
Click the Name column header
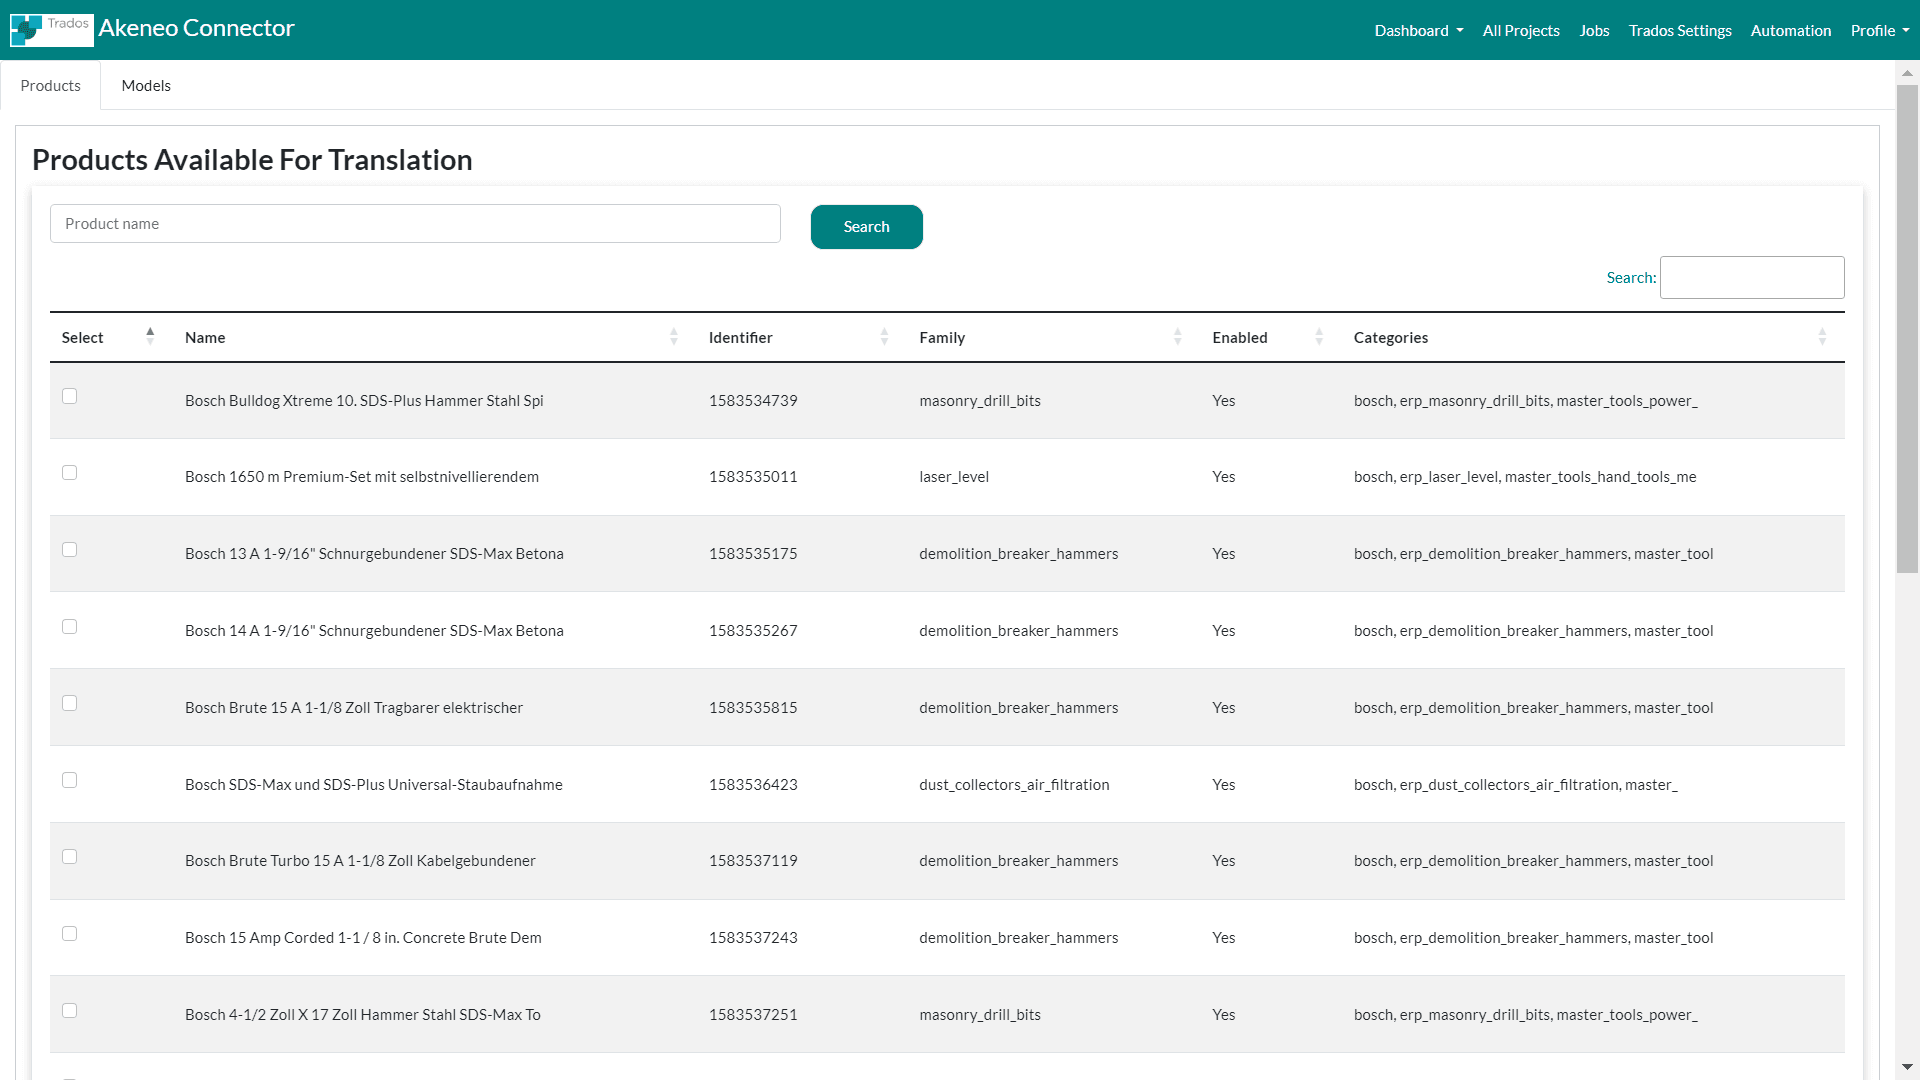205,338
